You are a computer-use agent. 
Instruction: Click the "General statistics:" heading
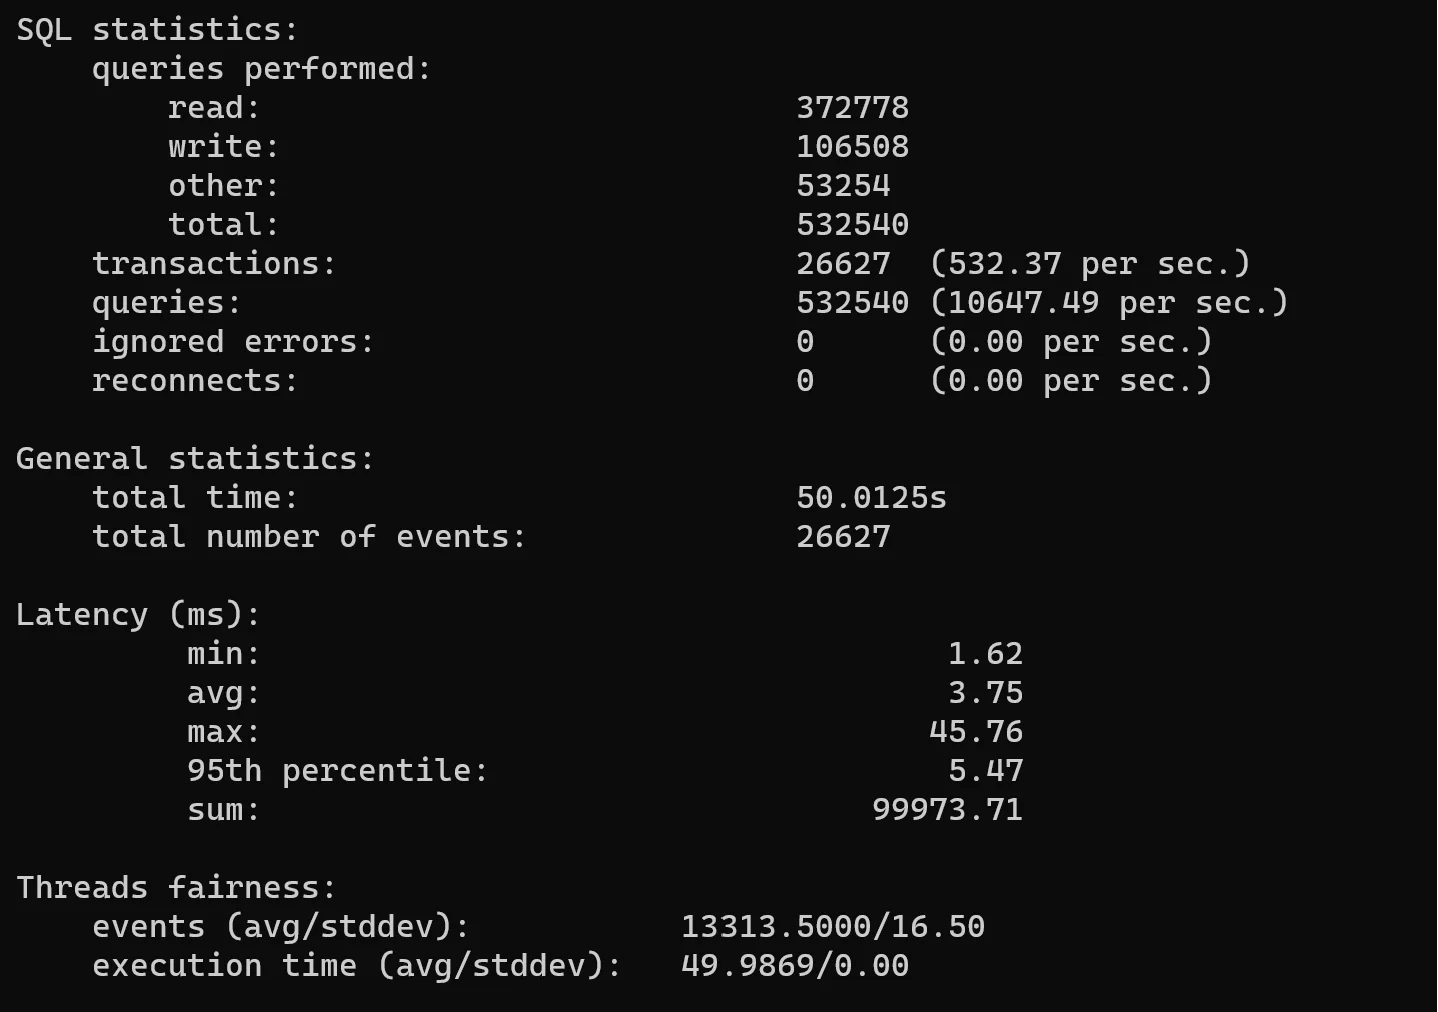(195, 459)
